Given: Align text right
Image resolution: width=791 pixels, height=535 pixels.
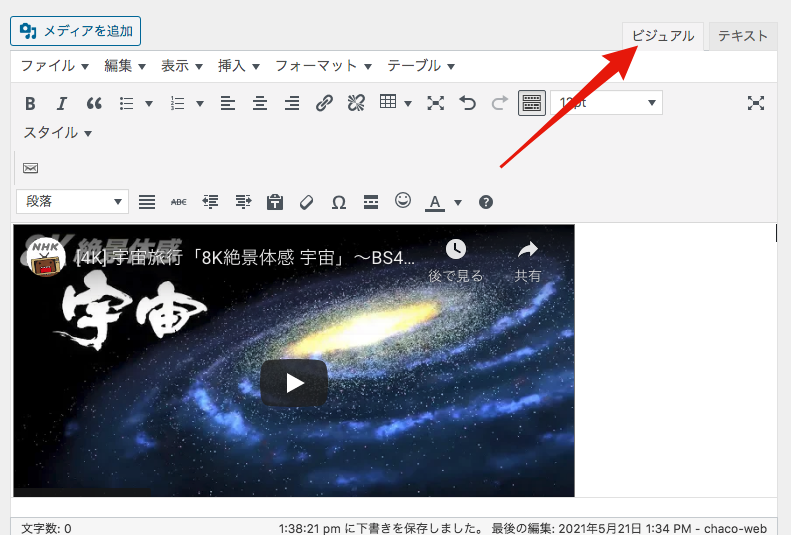Looking at the screenshot, I should 292,103.
